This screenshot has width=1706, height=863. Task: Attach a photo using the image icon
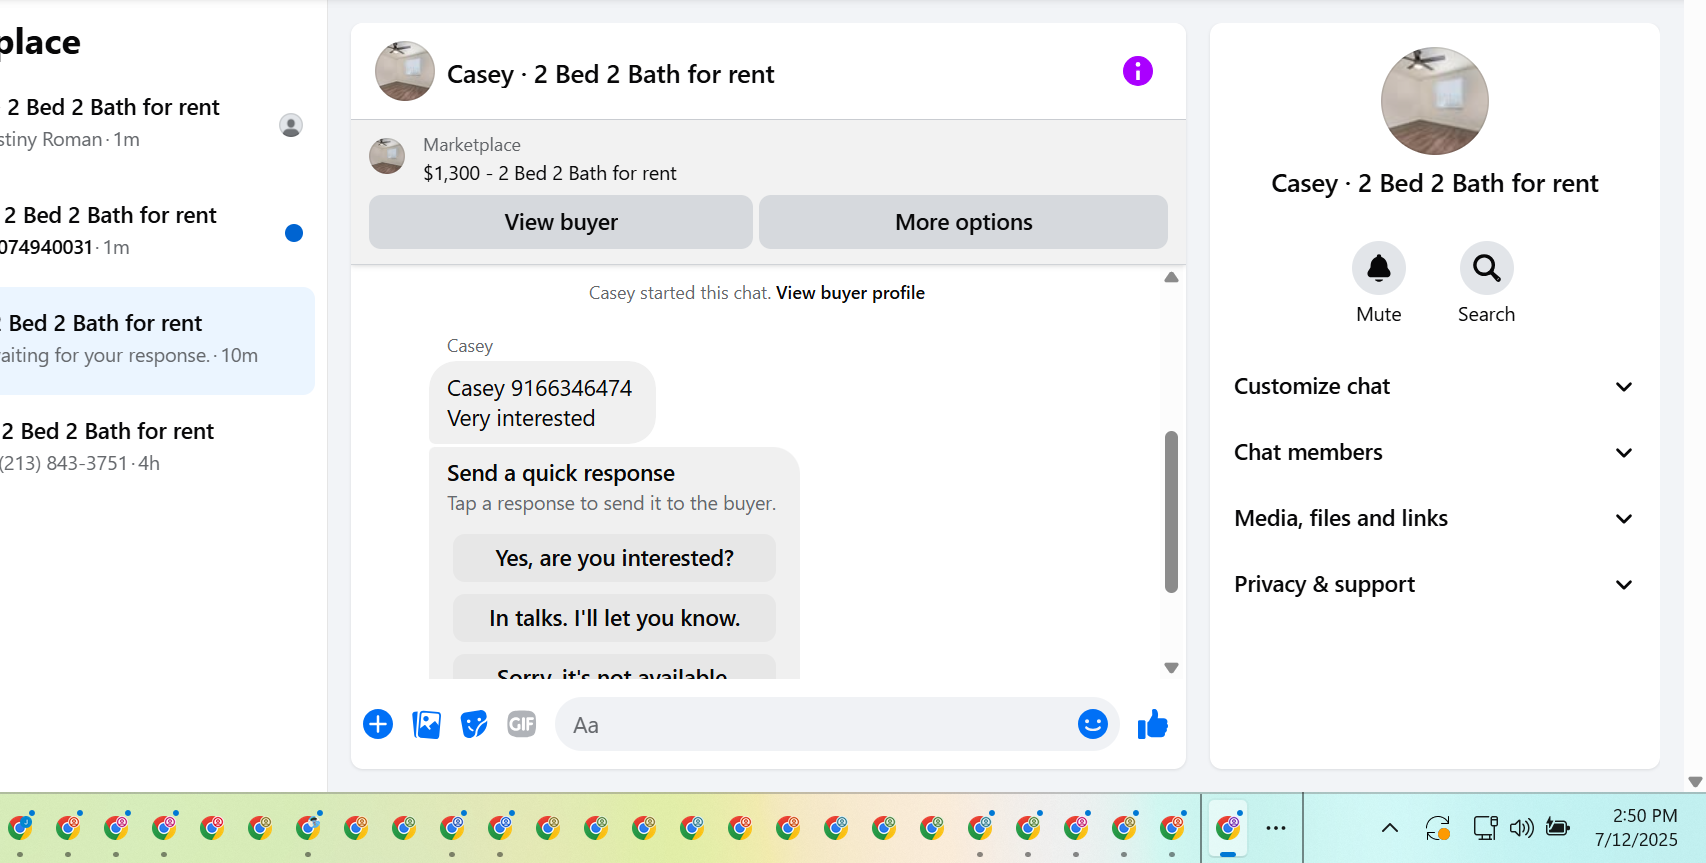pos(426,724)
